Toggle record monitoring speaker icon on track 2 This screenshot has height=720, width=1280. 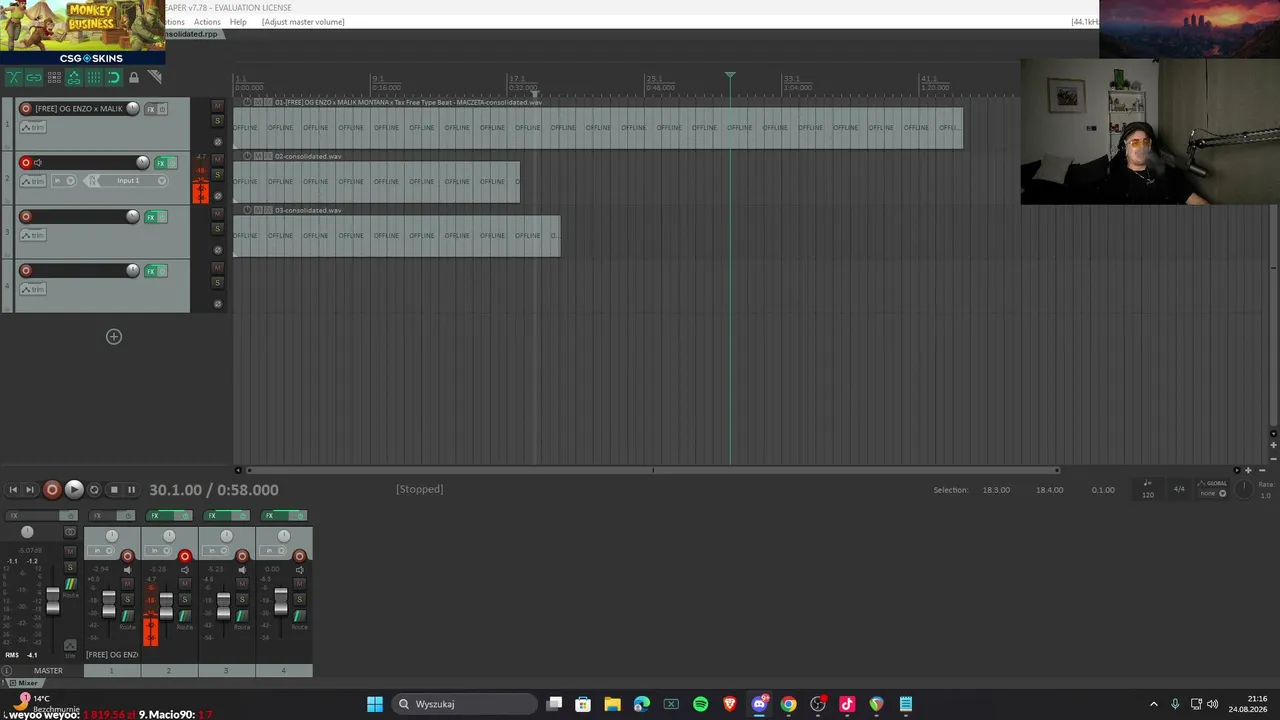[x=38, y=163]
